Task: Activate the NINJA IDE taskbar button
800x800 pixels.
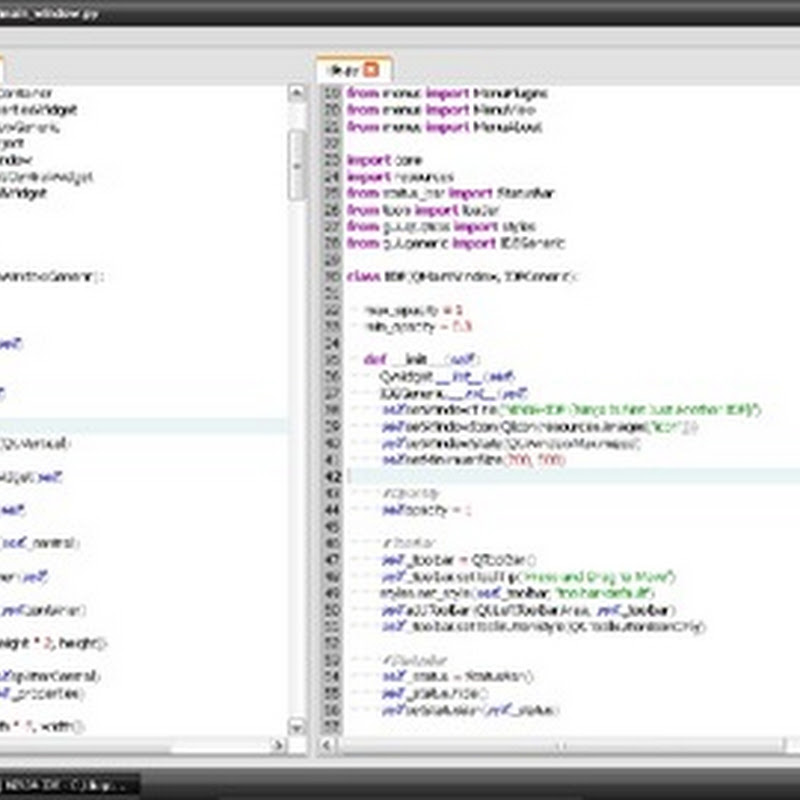Action: point(70,783)
